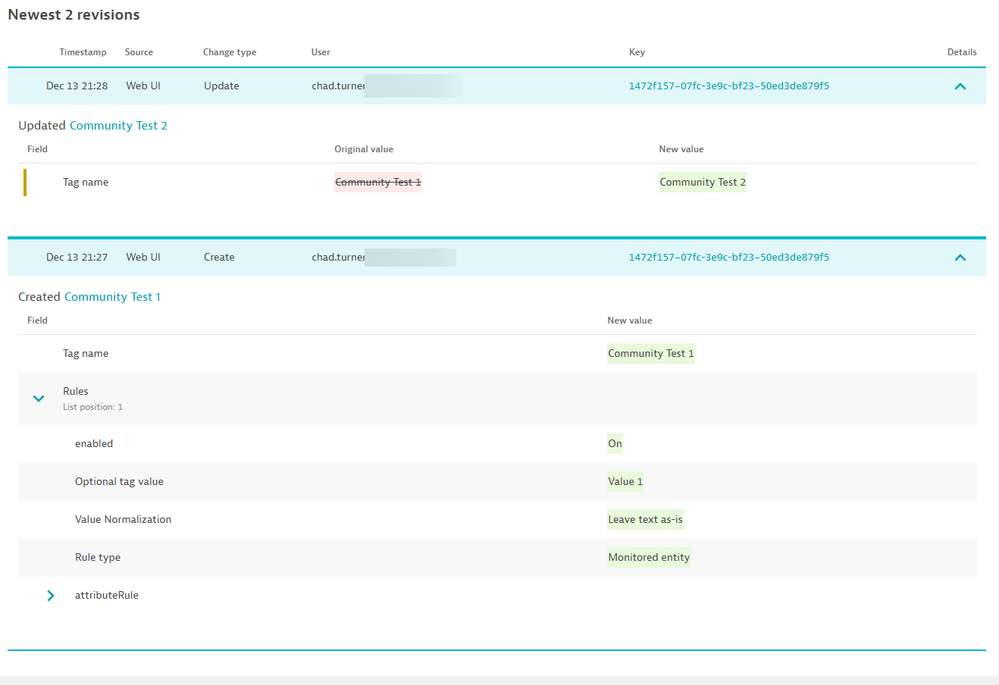Open the Community Test 1 link after Created
This screenshot has height=685, width=999.
(x=112, y=297)
